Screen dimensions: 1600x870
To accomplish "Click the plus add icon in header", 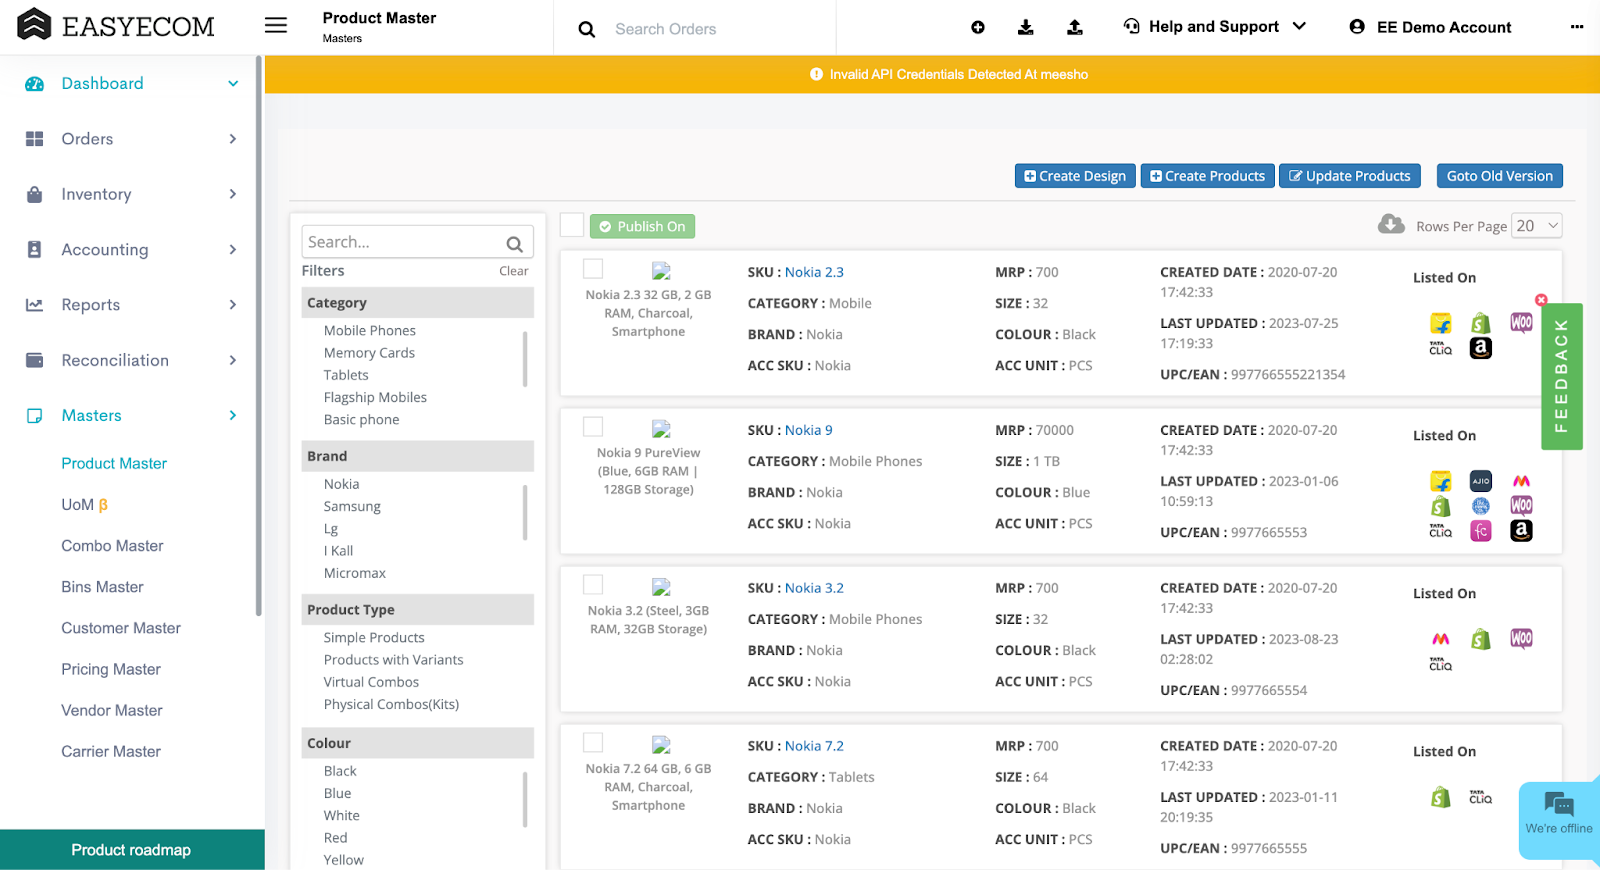I will click(978, 27).
